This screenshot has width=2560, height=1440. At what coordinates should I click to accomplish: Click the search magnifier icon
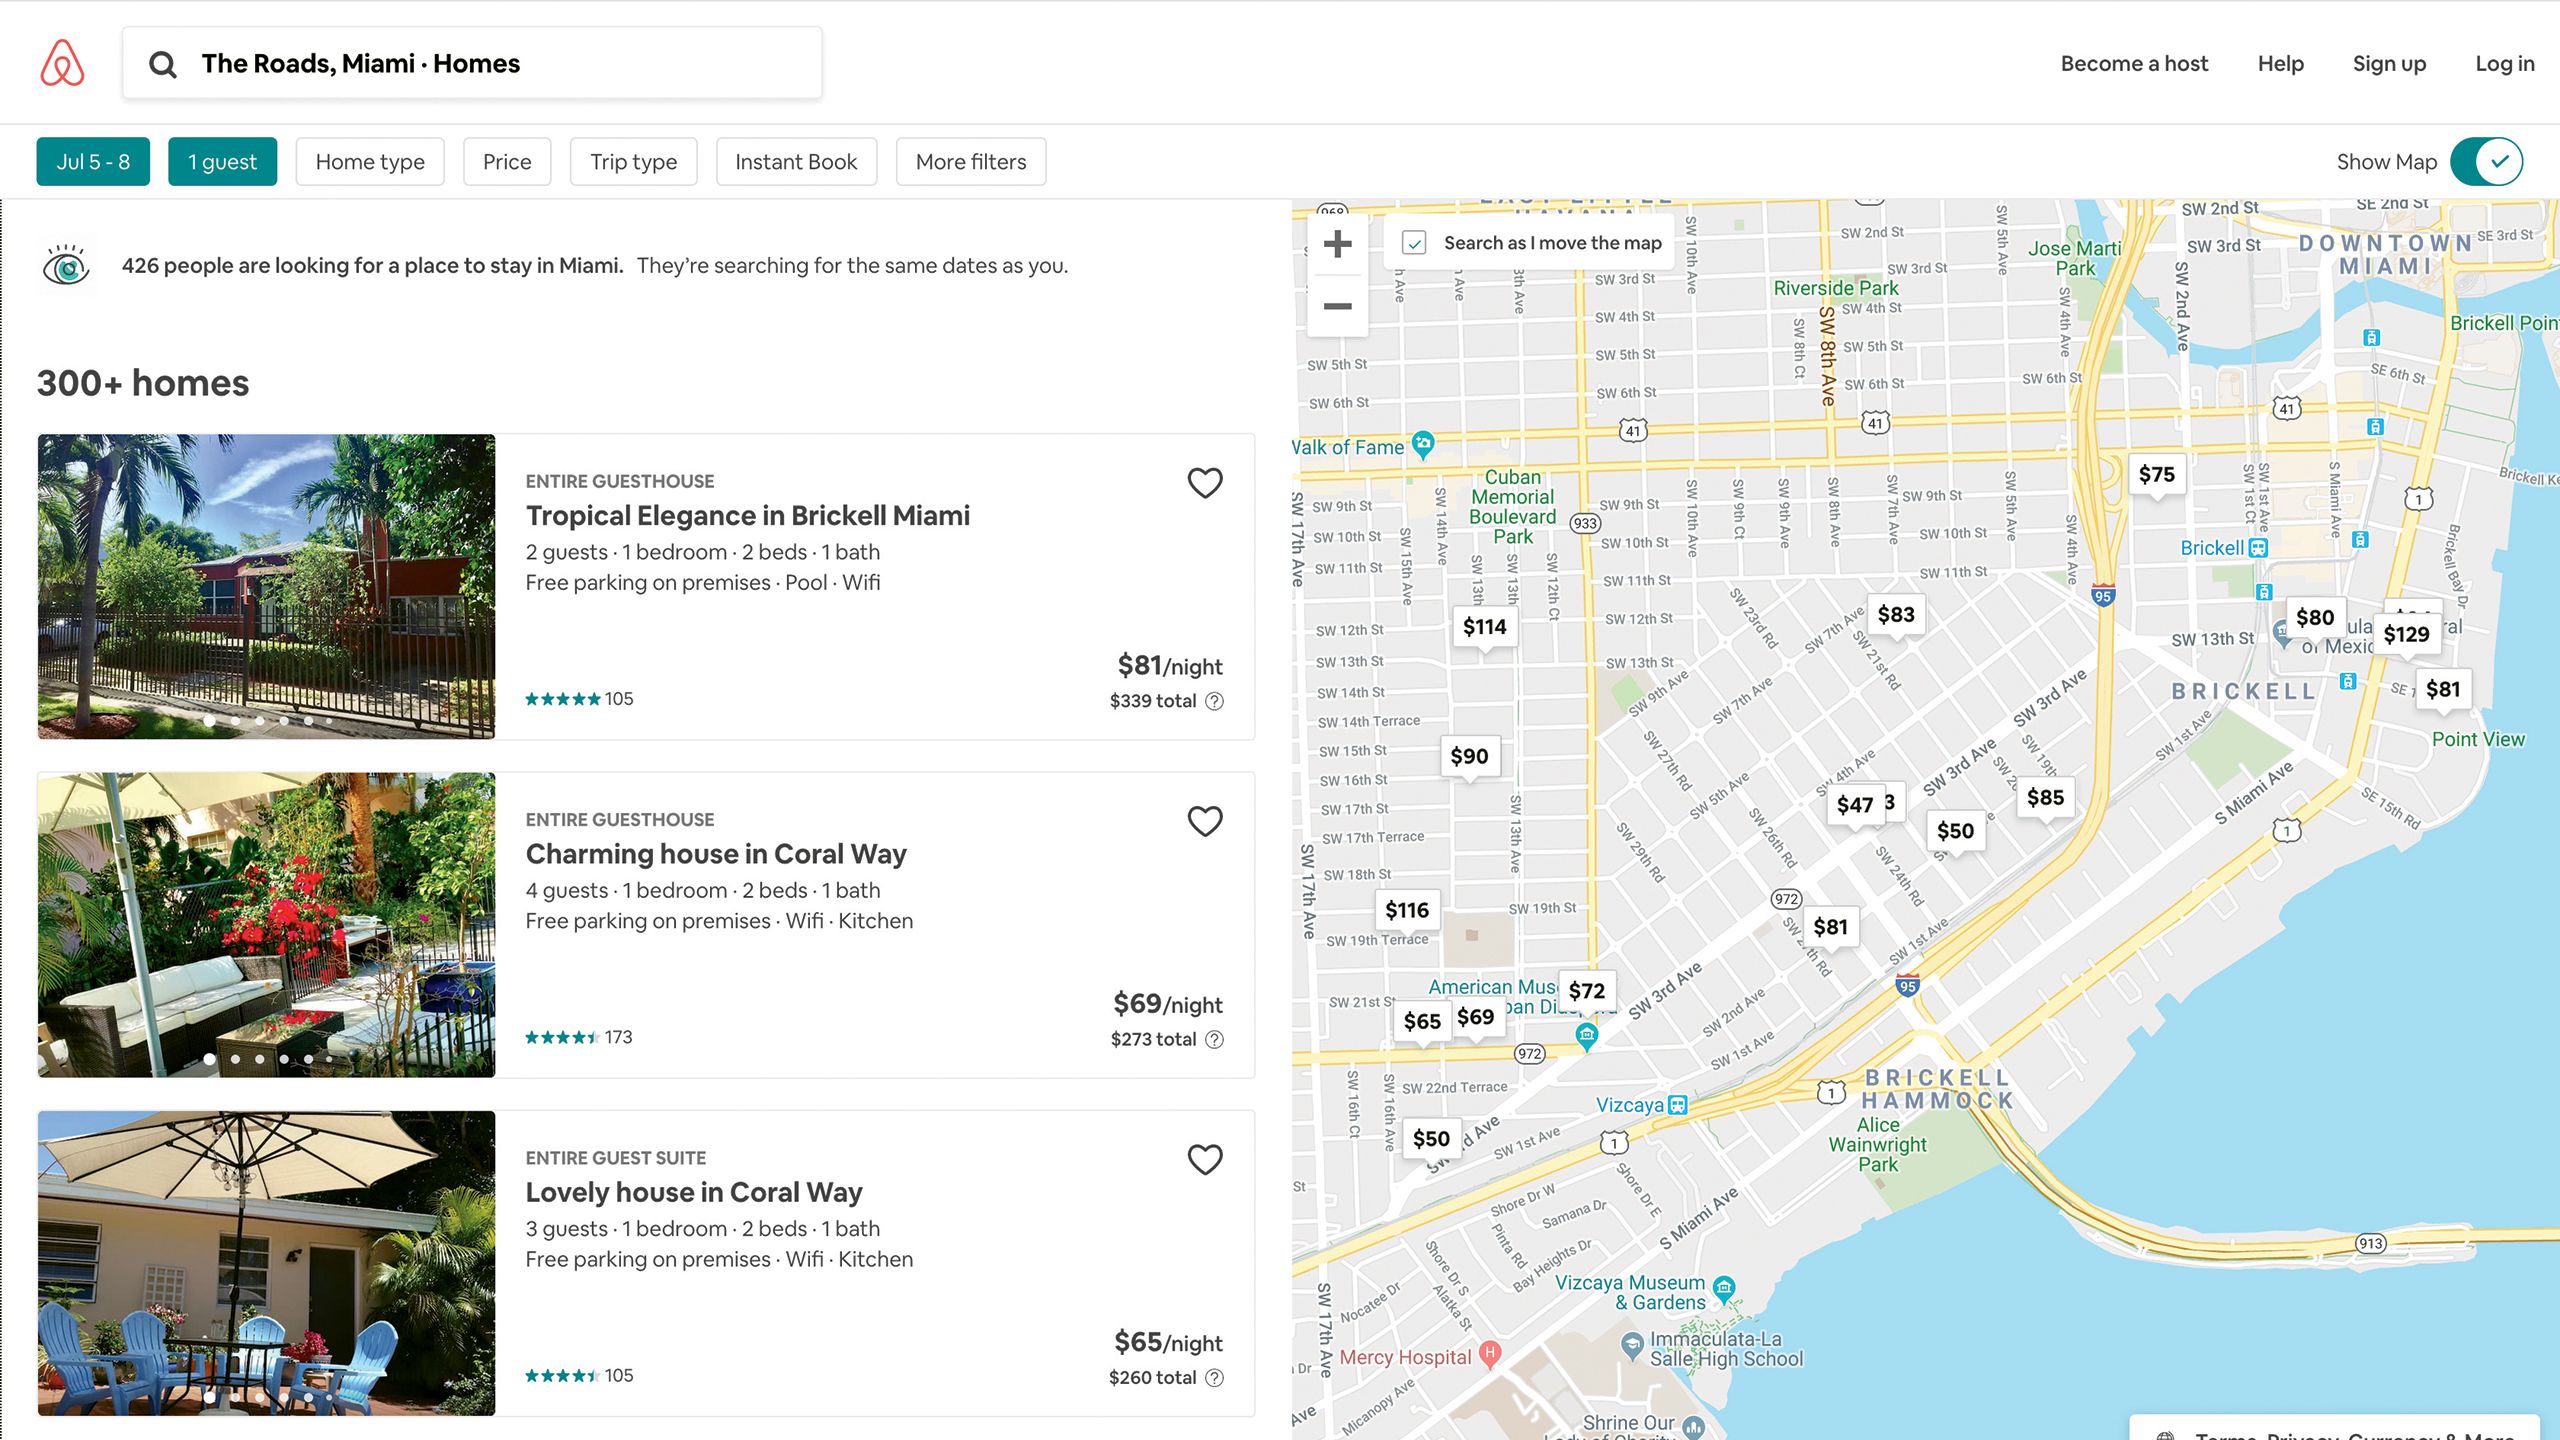[x=162, y=64]
